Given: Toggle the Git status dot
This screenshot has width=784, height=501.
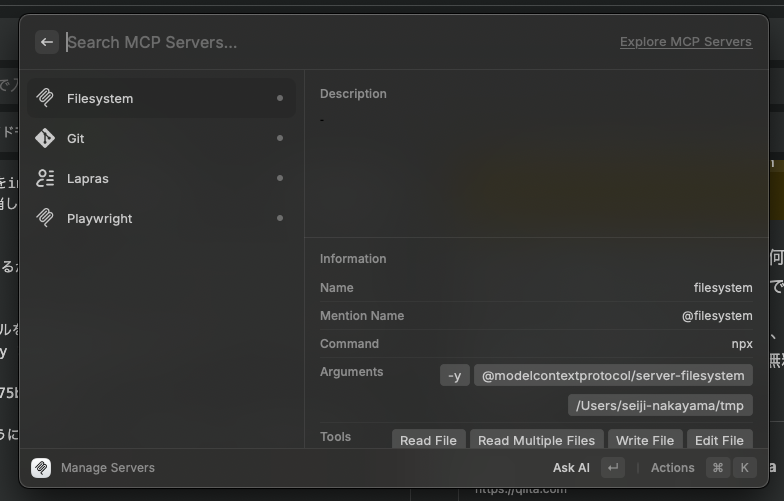Looking at the screenshot, I should pyautogui.click(x=280, y=138).
